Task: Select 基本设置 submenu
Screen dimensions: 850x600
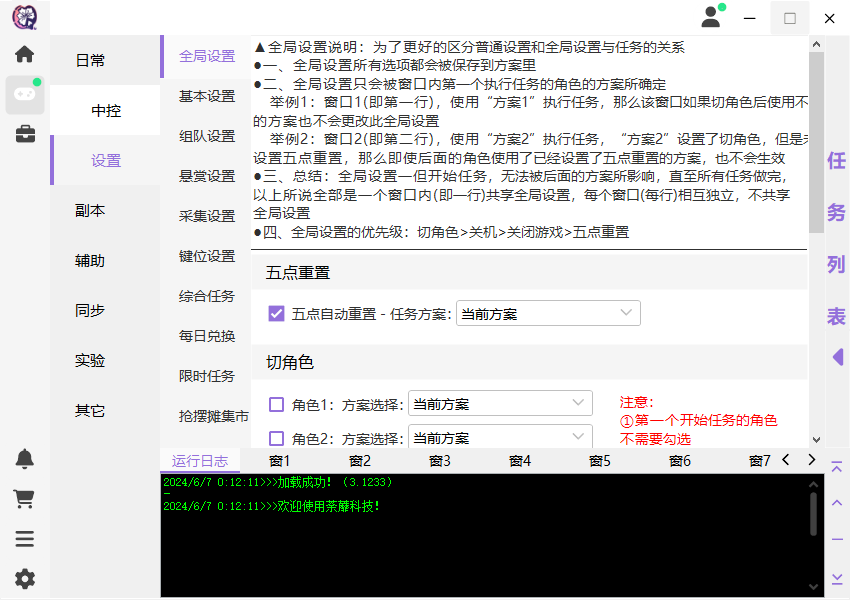Action: pyautogui.click(x=207, y=96)
